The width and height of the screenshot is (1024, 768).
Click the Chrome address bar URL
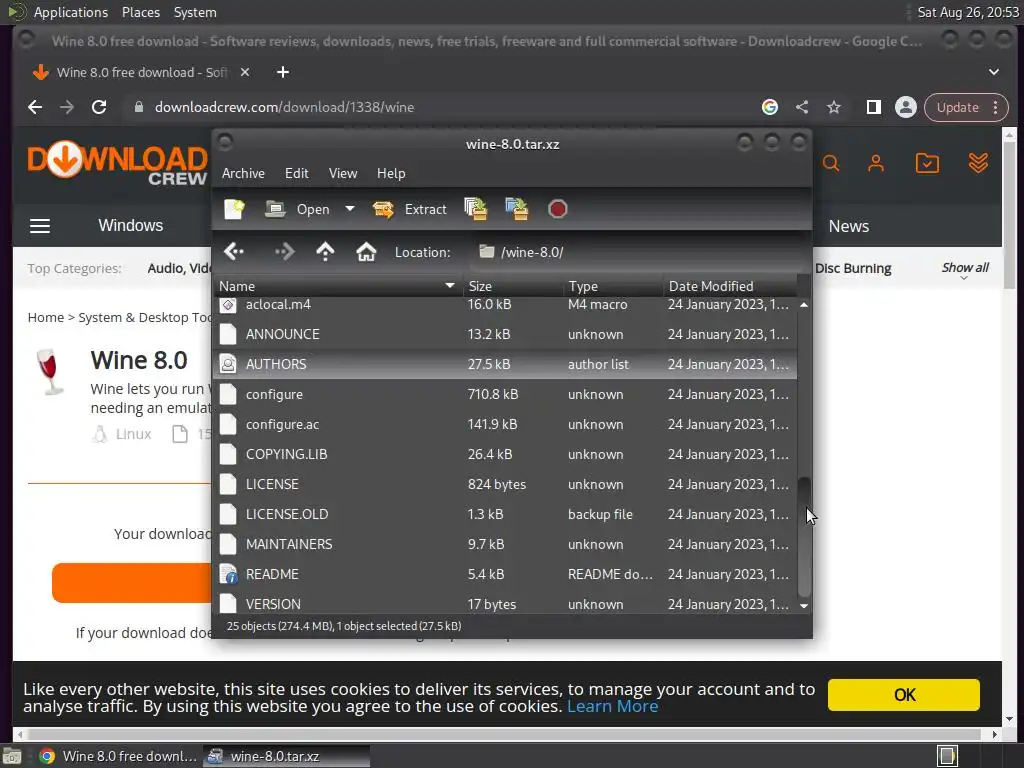click(x=284, y=107)
